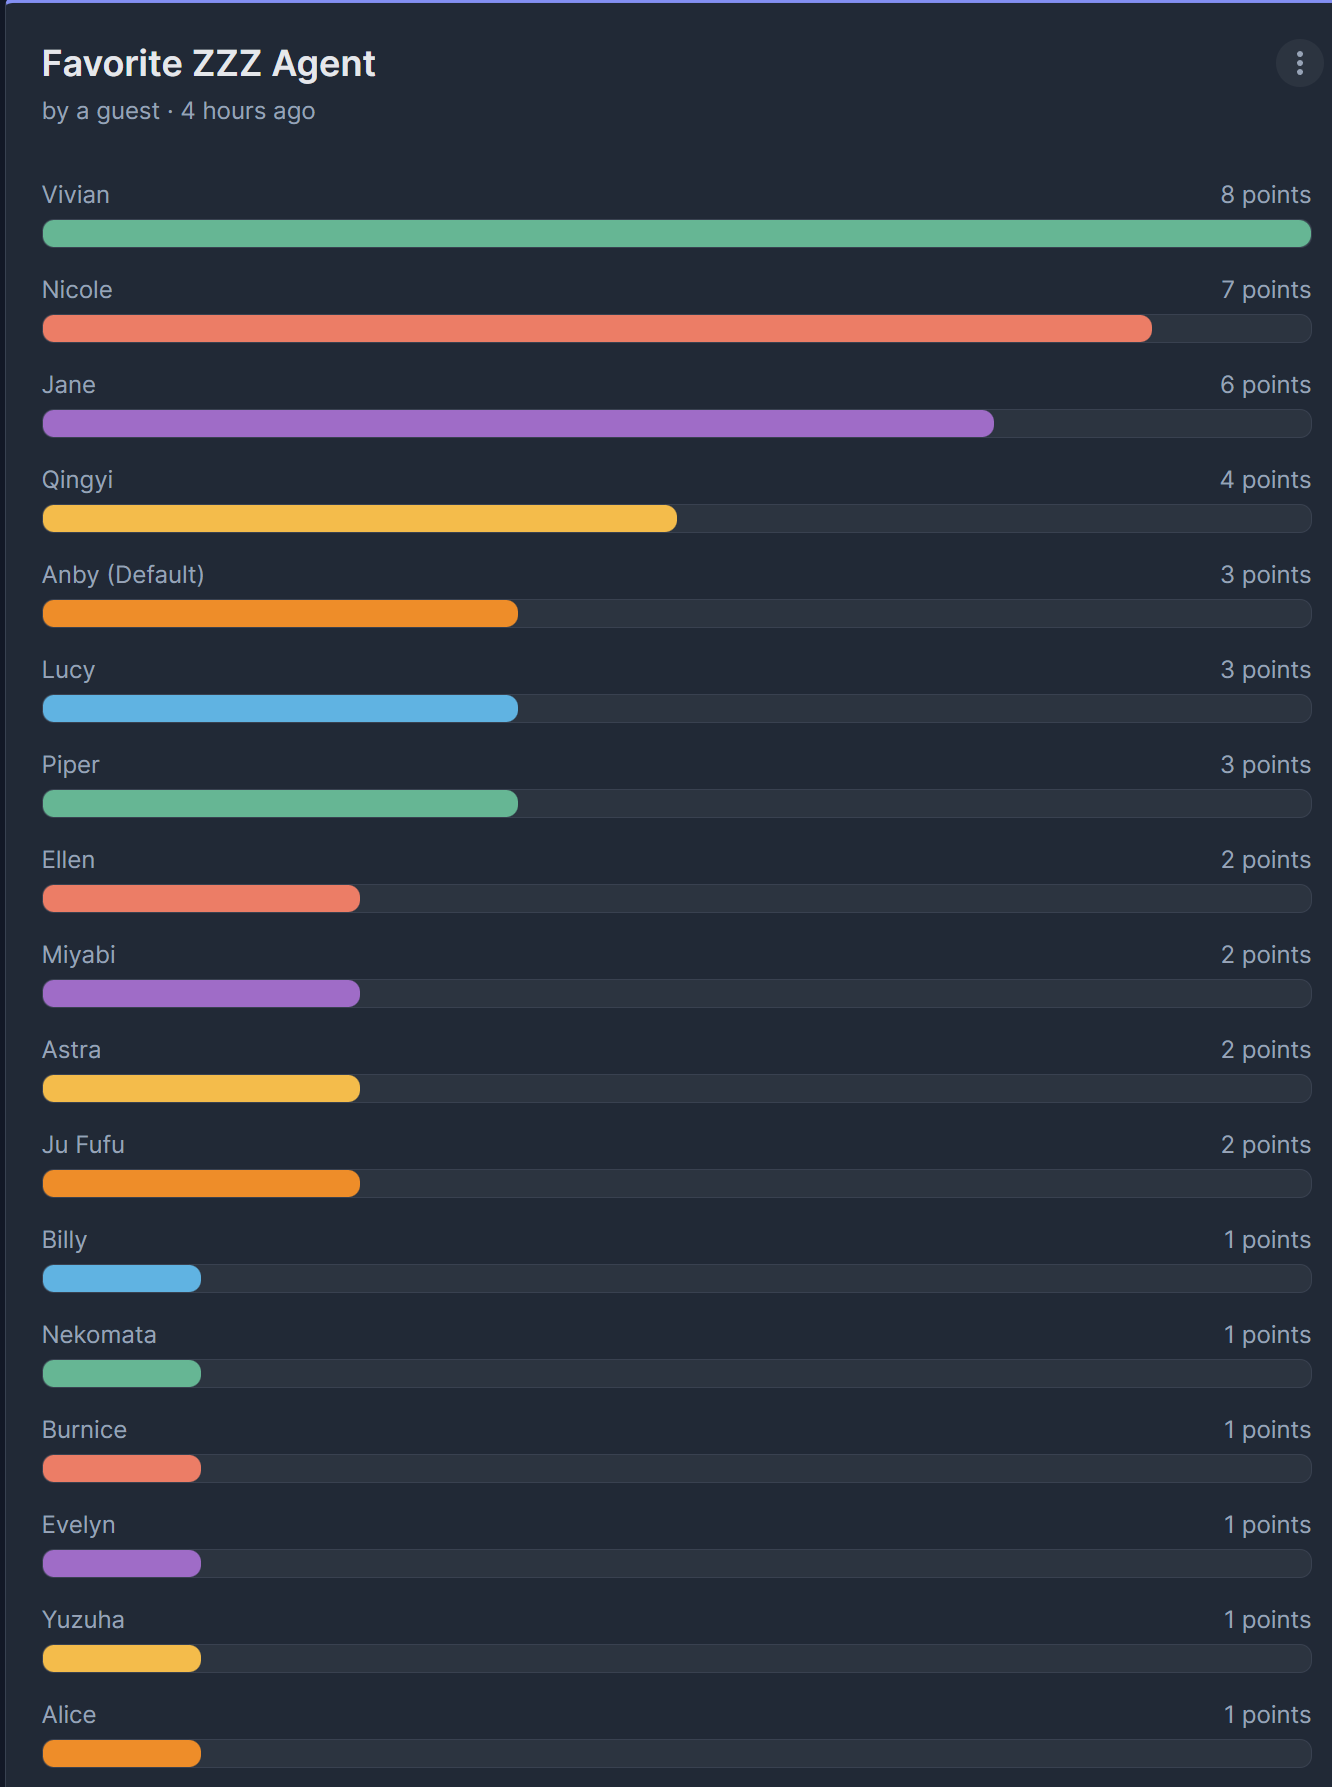Click the "3 points" score for Anby (Default)

click(1265, 575)
